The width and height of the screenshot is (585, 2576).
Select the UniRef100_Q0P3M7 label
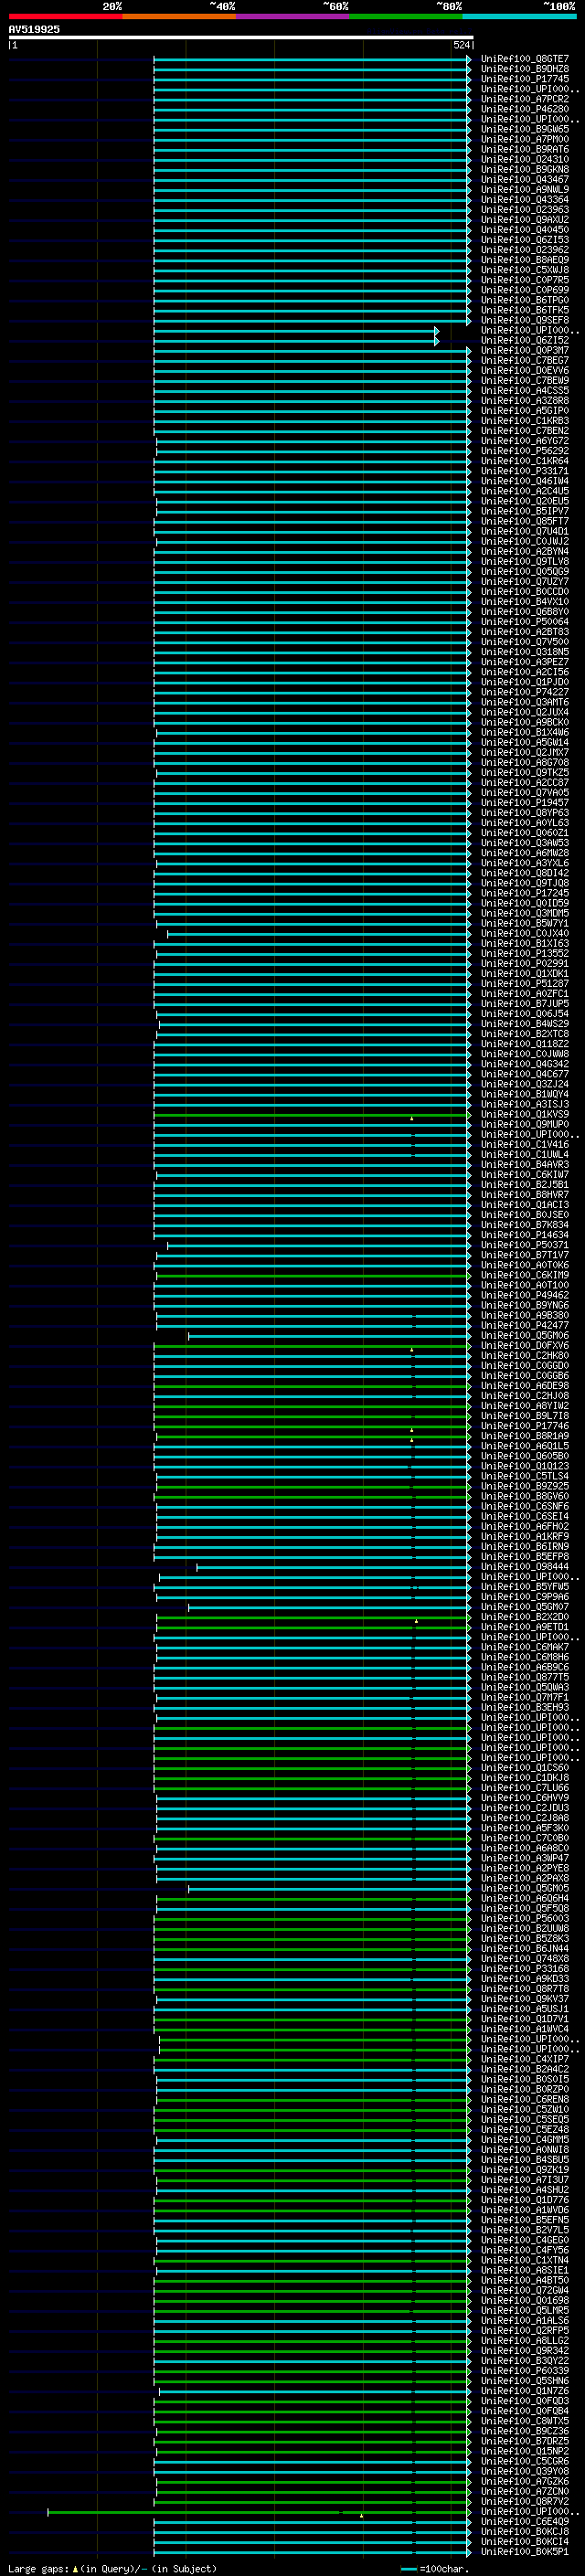coord(525,351)
